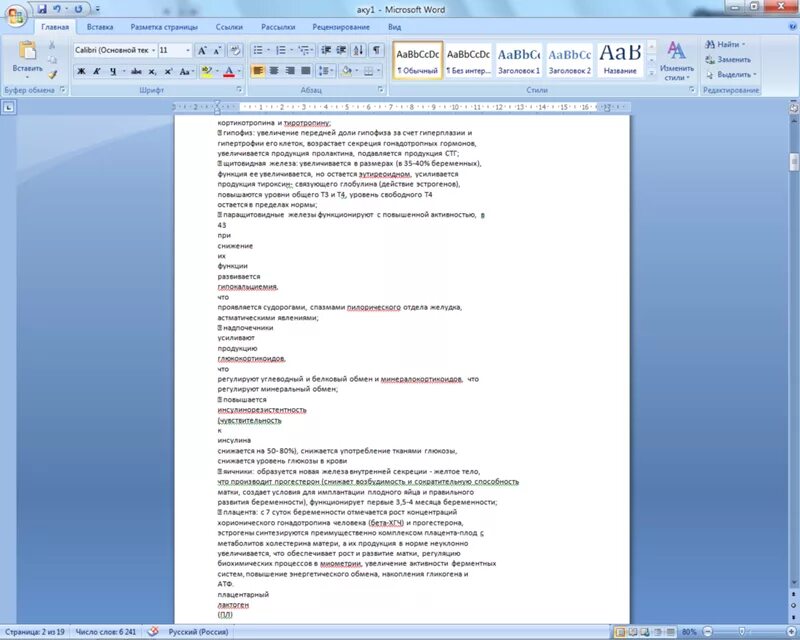
Task: Toggle bold (Ж) formatting
Action: 81,71
